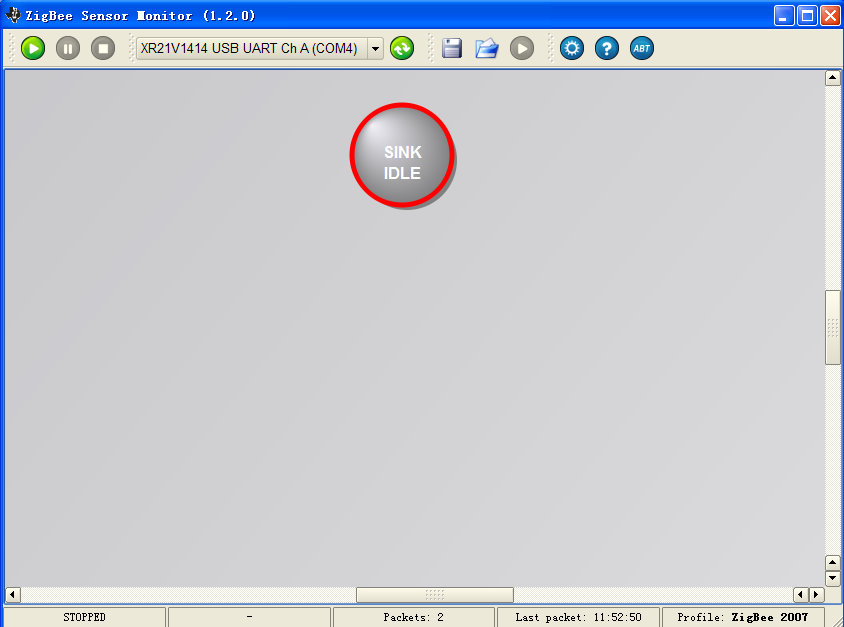Open a file with the folder icon

(x=487, y=48)
